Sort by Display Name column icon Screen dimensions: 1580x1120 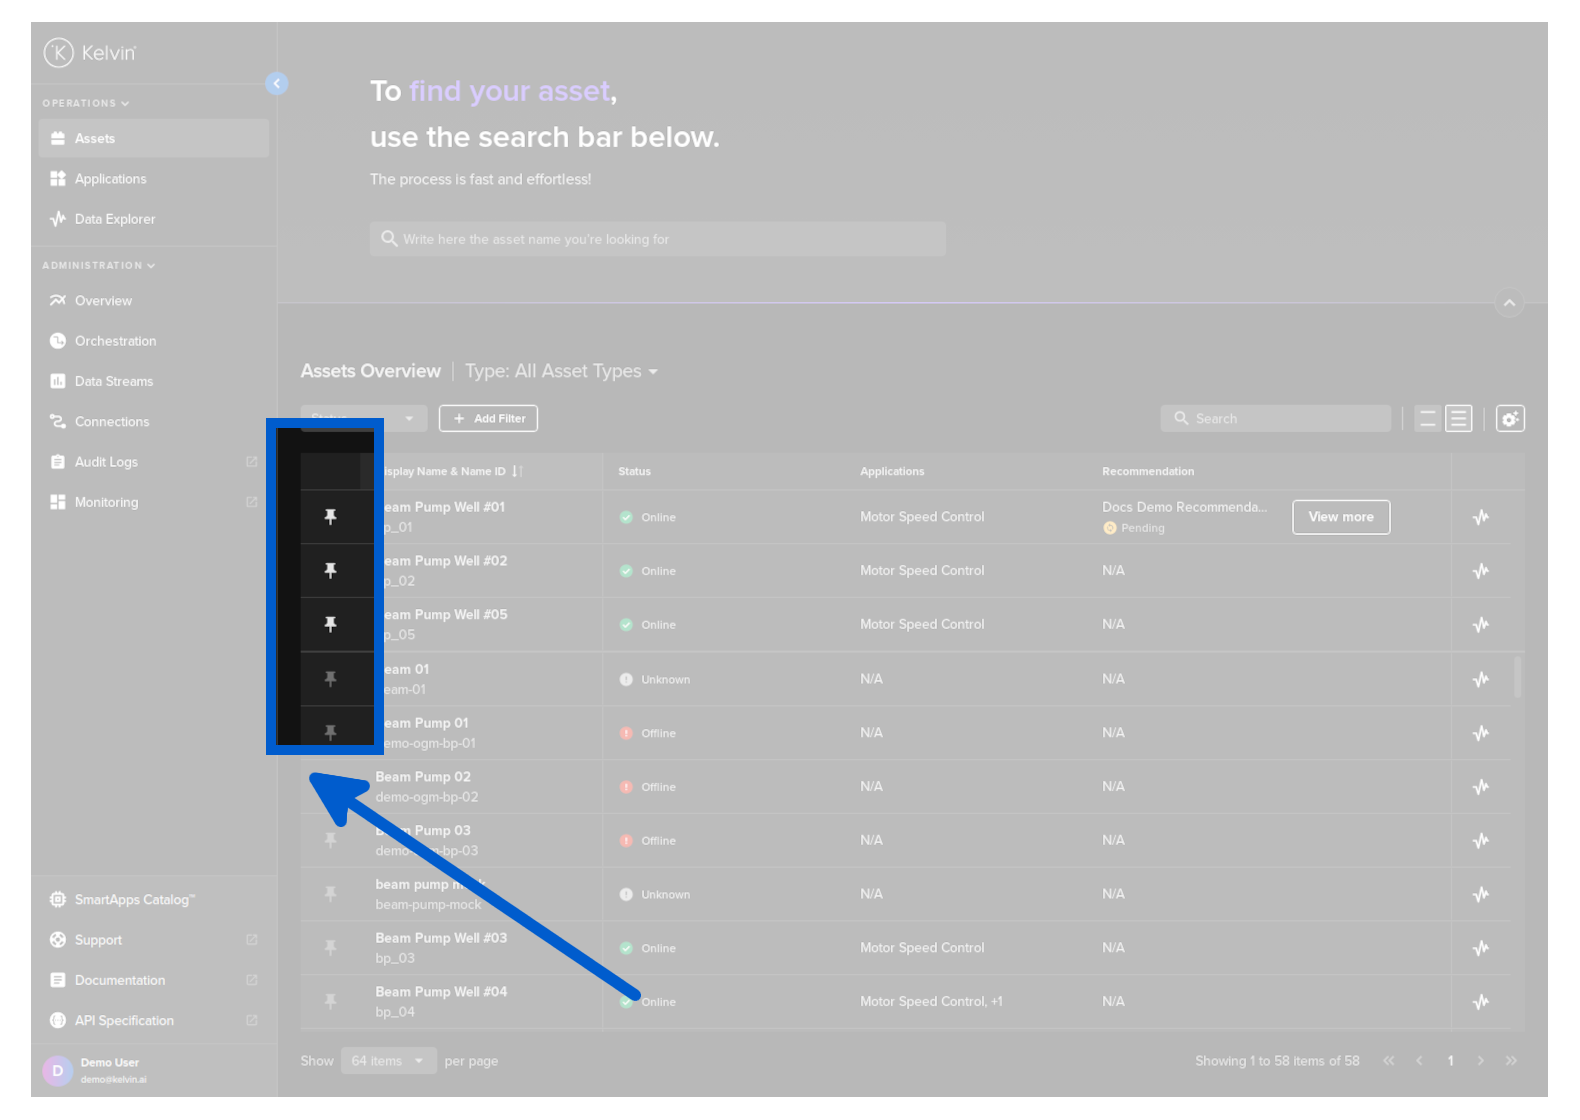517,472
